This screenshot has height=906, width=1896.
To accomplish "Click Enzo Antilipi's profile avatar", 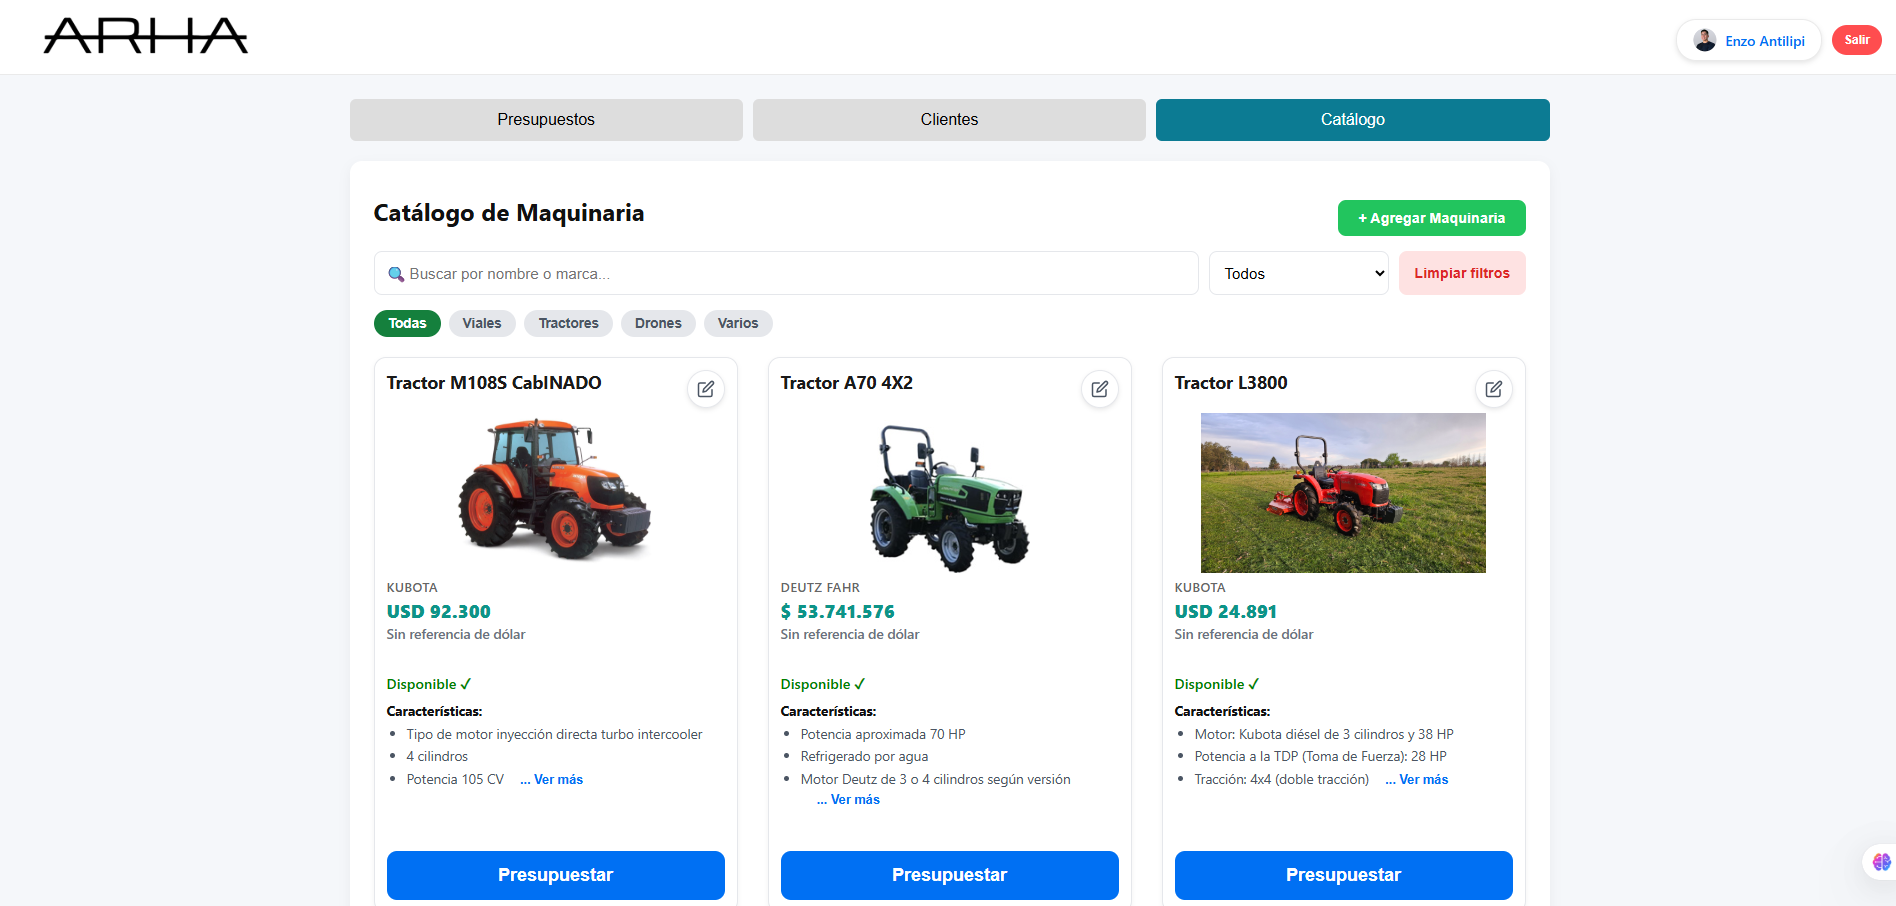I will tap(1704, 41).
